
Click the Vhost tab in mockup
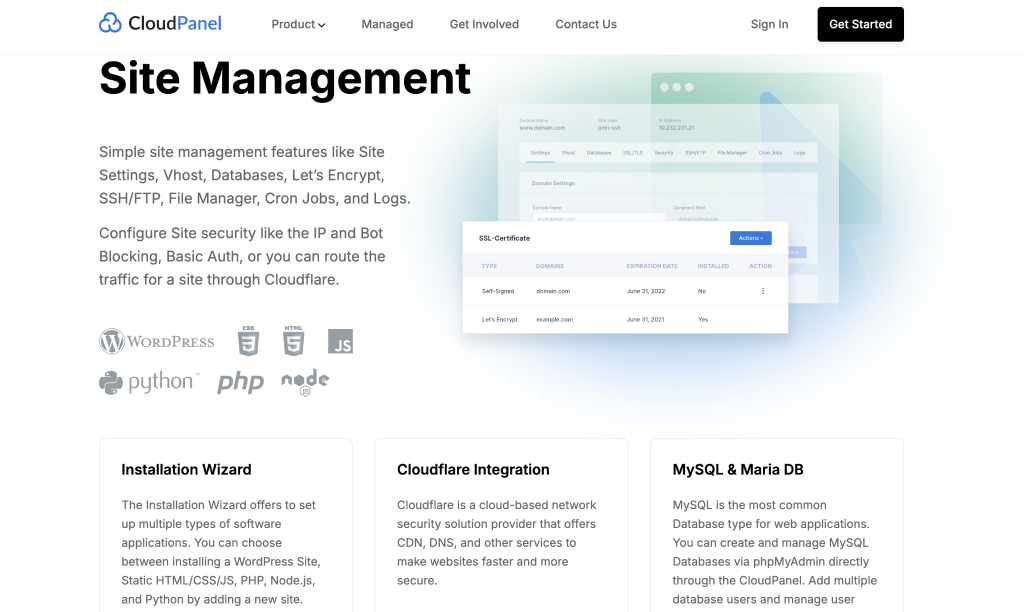568,153
